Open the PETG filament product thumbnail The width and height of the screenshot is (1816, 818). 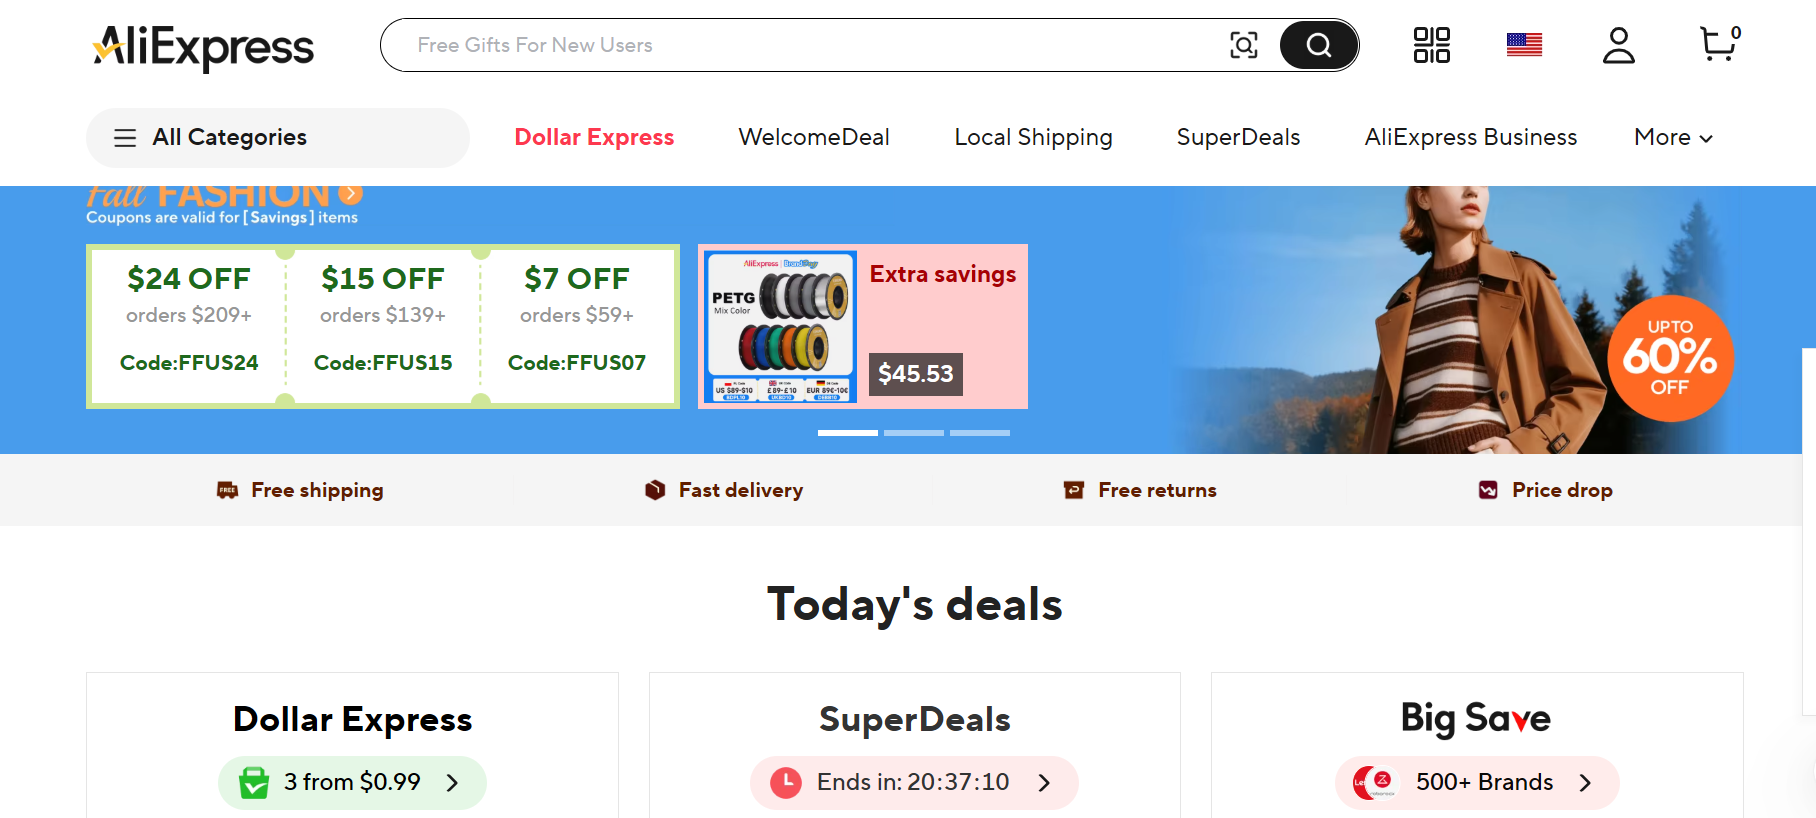point(780,327)
